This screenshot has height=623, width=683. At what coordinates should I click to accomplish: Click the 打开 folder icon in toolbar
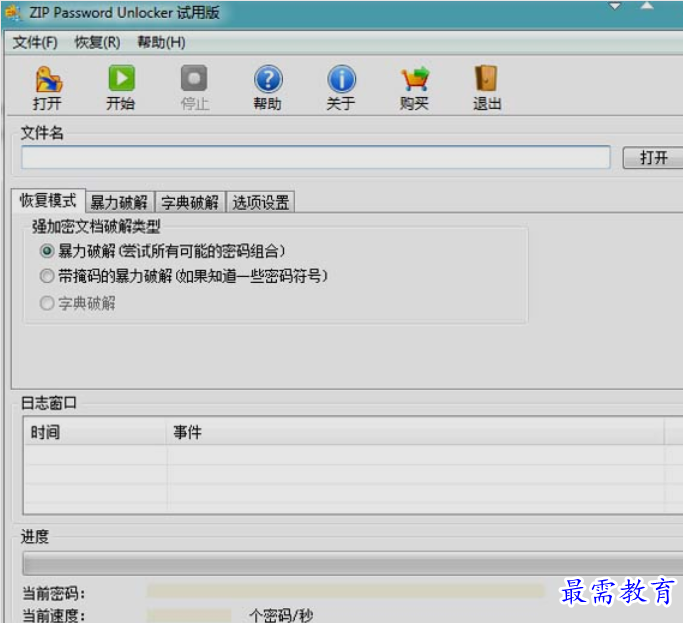(x=48, y=79)
